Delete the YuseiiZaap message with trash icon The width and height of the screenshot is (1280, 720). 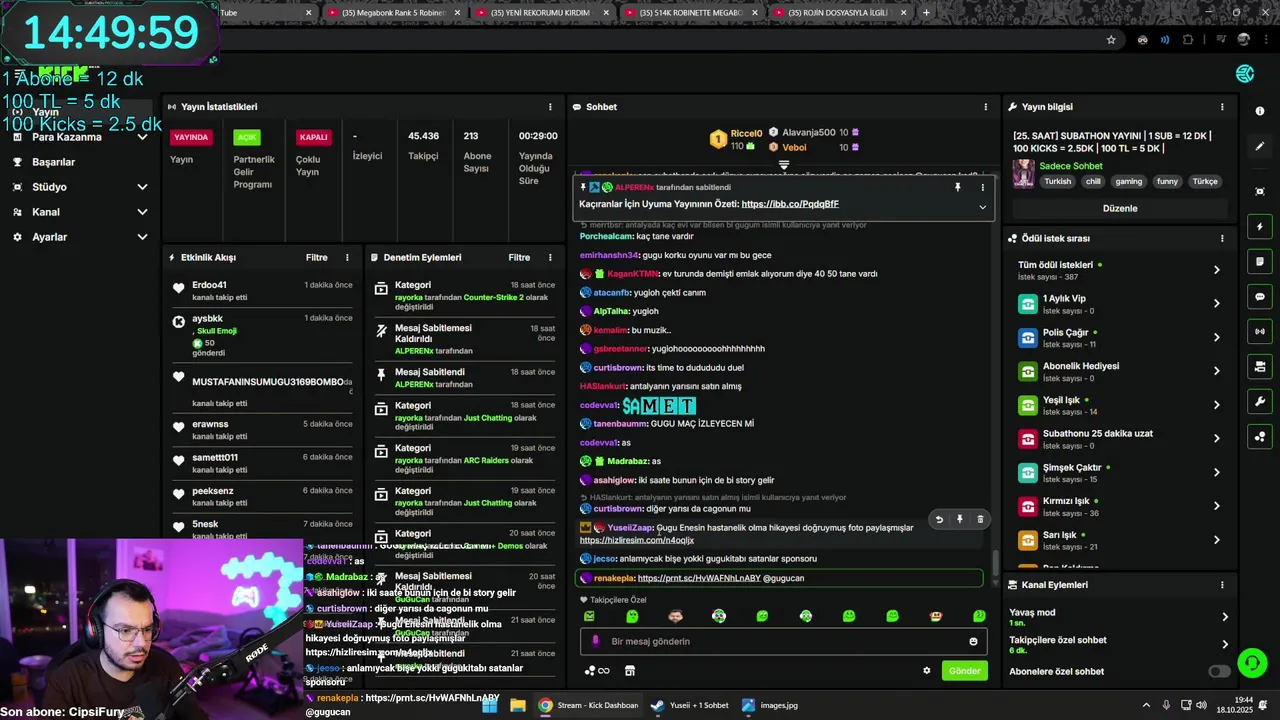tap(980, 519)
